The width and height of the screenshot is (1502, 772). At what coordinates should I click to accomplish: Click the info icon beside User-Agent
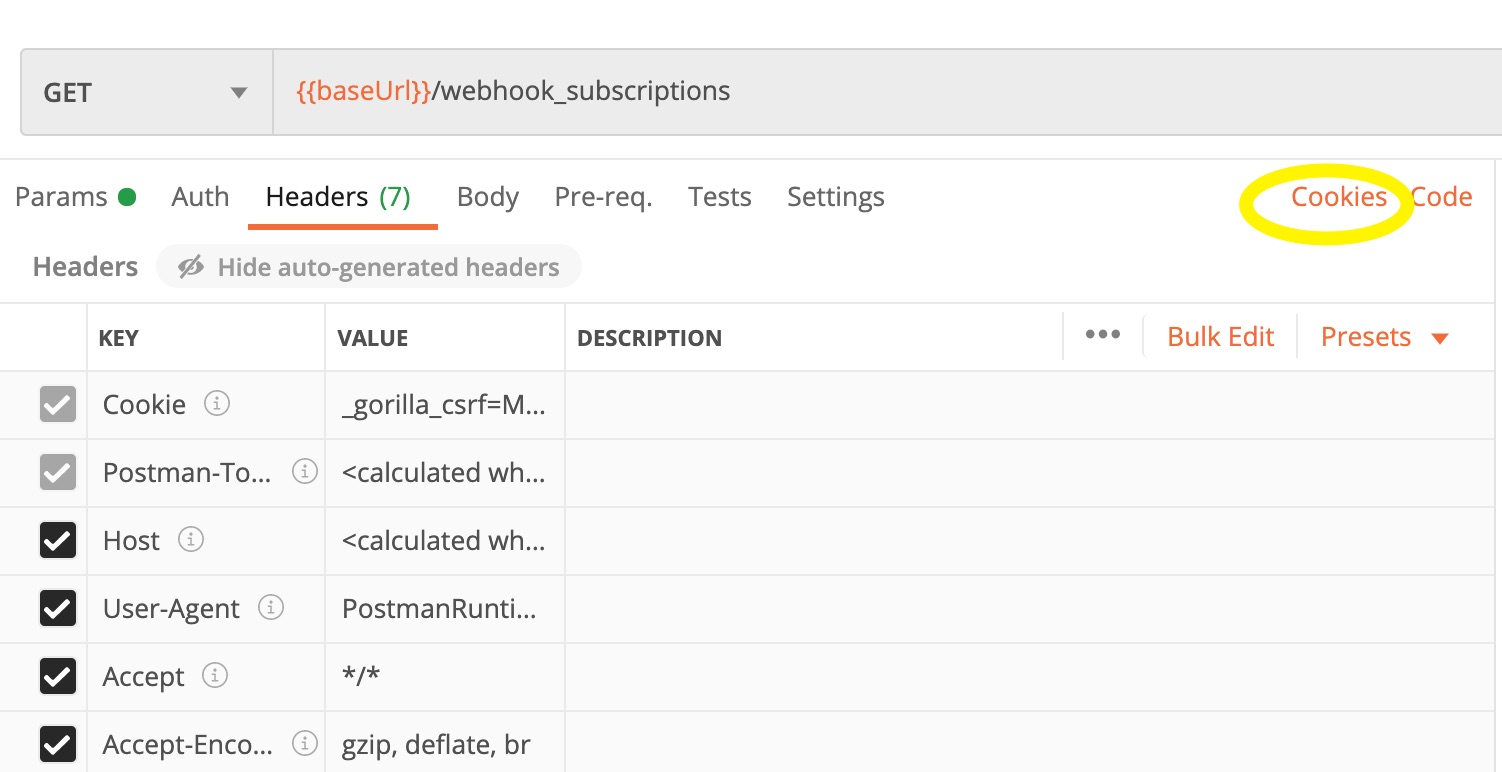tap(270, 608)
